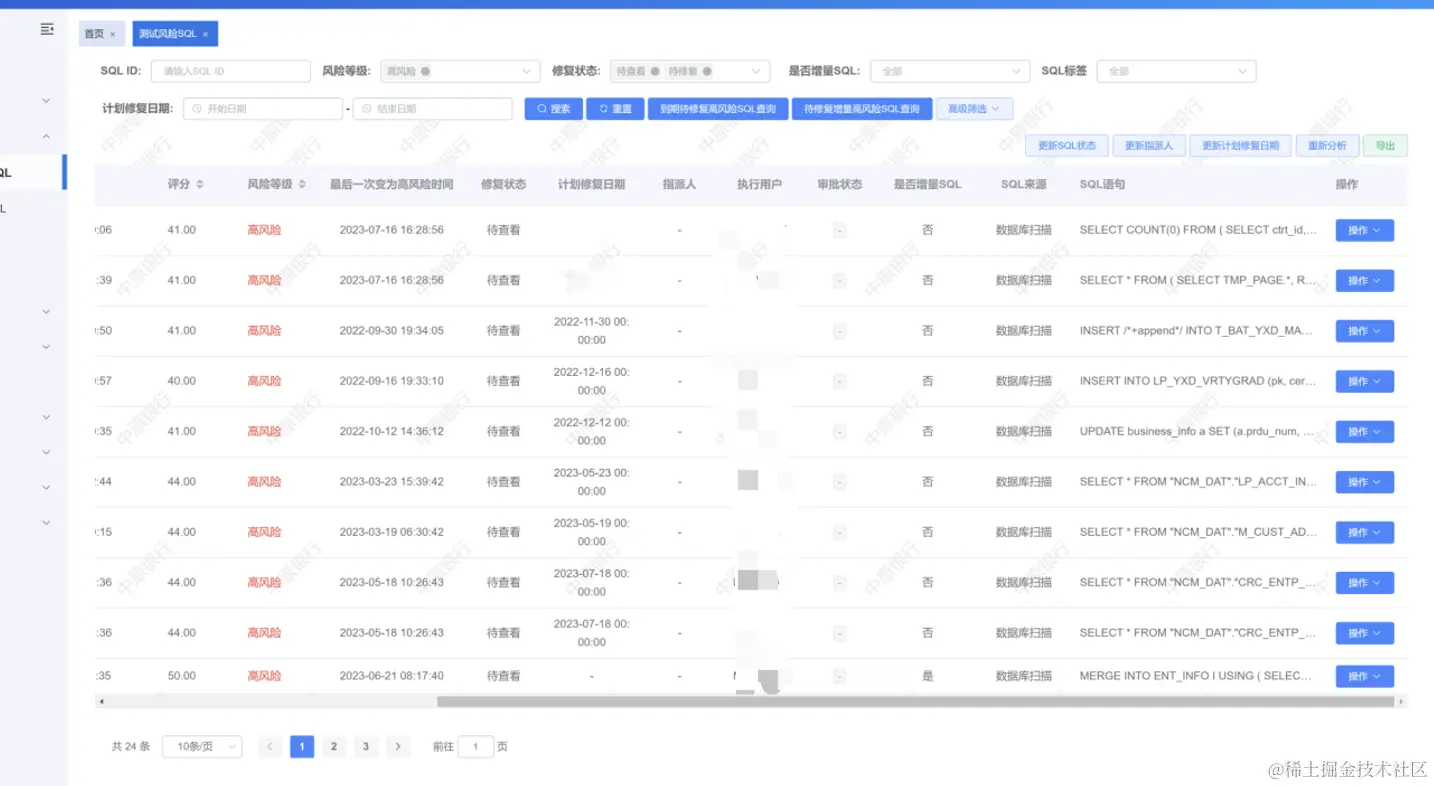Click the 是 value in 是否增量SQL column
This screenshot has width=1434, height=786.
[928, 676]
